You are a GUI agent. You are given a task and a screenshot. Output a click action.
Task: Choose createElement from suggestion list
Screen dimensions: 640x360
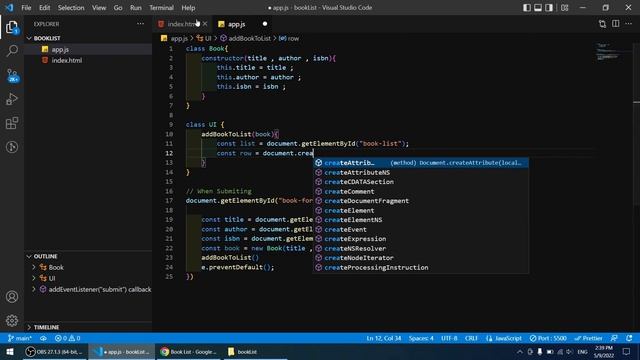(x=421, y=211)
